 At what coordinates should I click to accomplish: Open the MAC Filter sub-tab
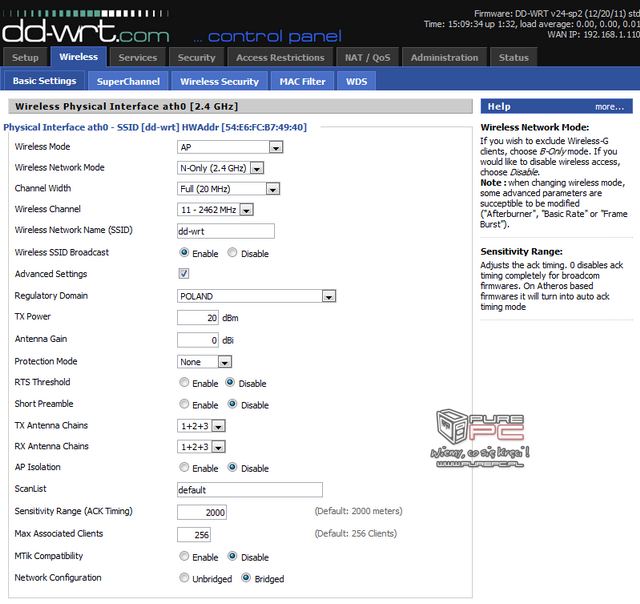[302, 81]
